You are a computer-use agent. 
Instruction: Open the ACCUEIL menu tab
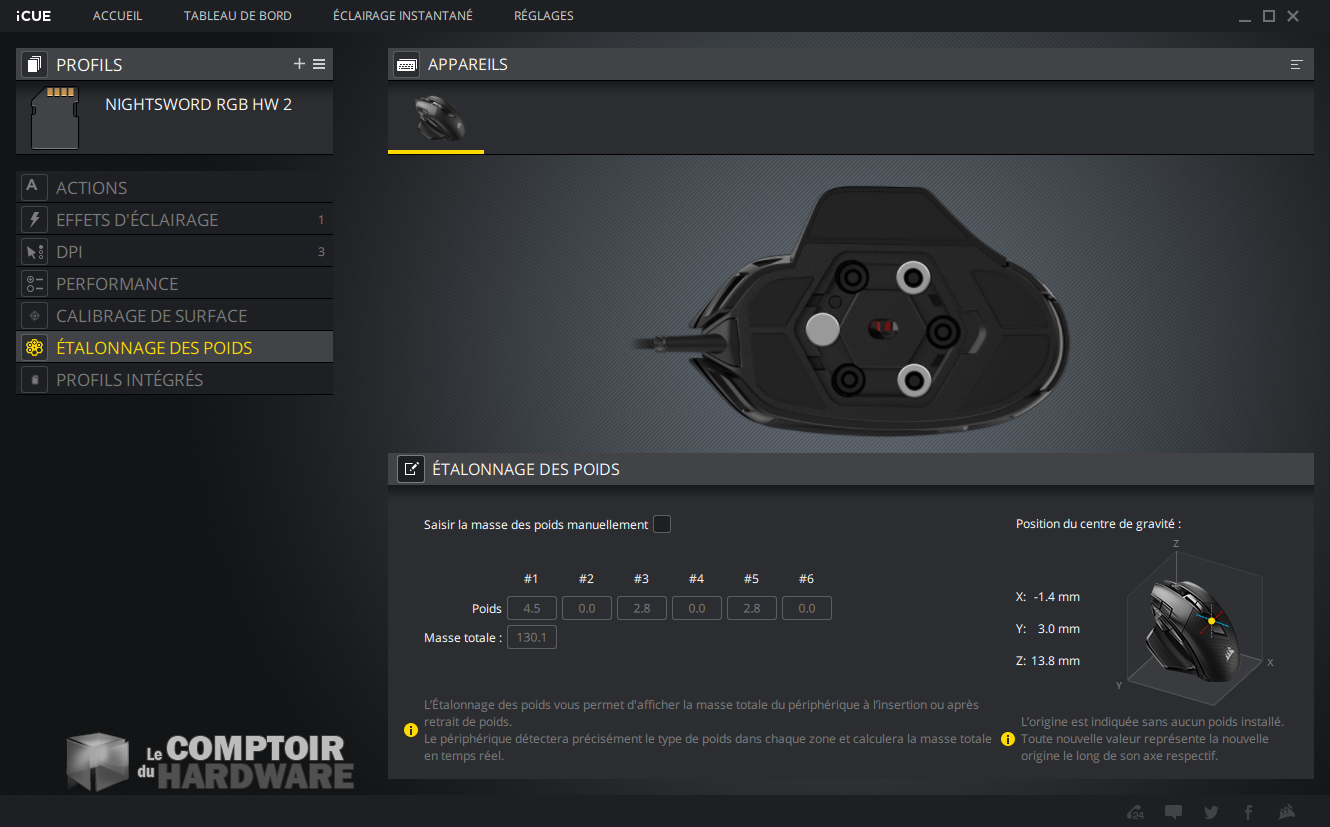click(x=117, y=16)
